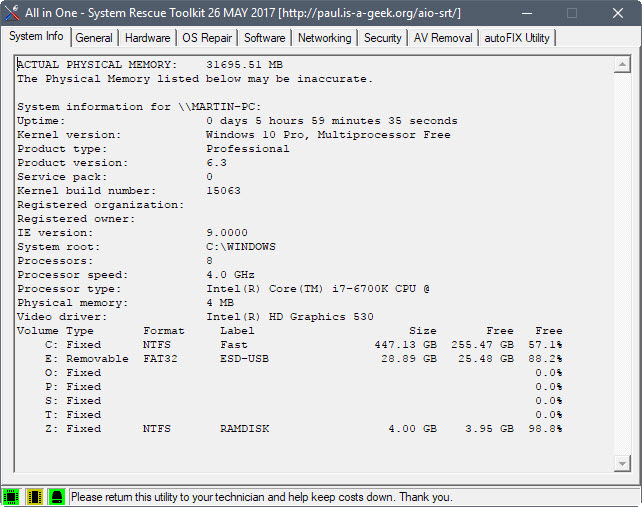
Task: Click the IE version 9.0000 value
Action: 227,233
